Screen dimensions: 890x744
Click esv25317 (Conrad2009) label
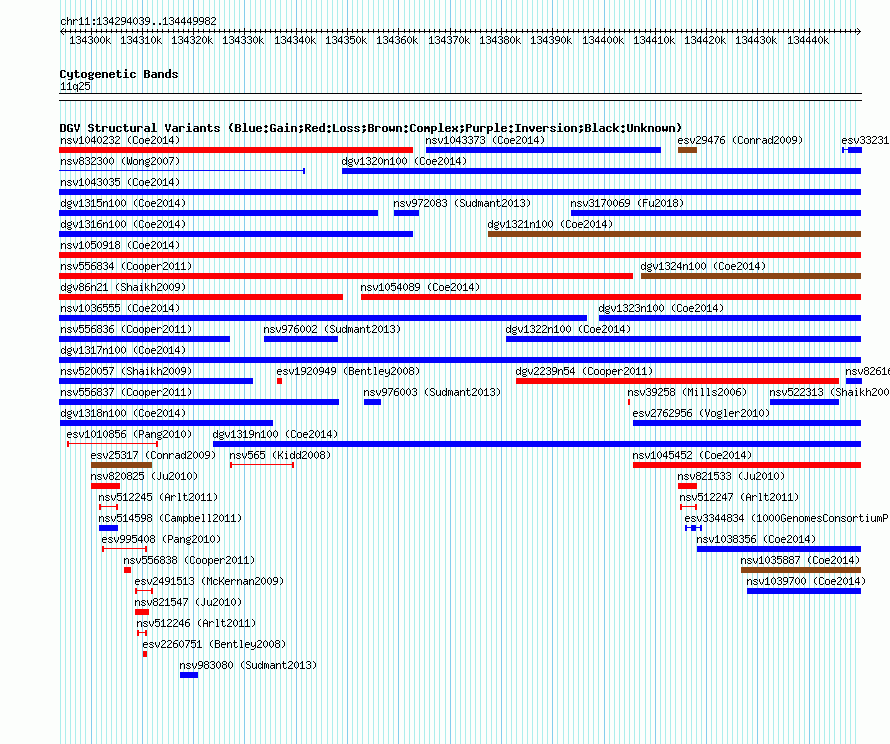click(x=153, y=455)
